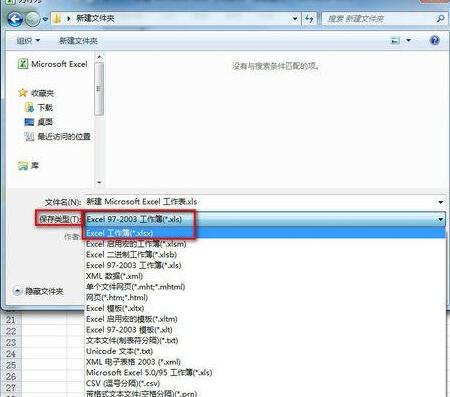This screenshot has width=450, height=397.
Task: Click the navigation pane scroll up arrow
Action: tap(99, 57)
